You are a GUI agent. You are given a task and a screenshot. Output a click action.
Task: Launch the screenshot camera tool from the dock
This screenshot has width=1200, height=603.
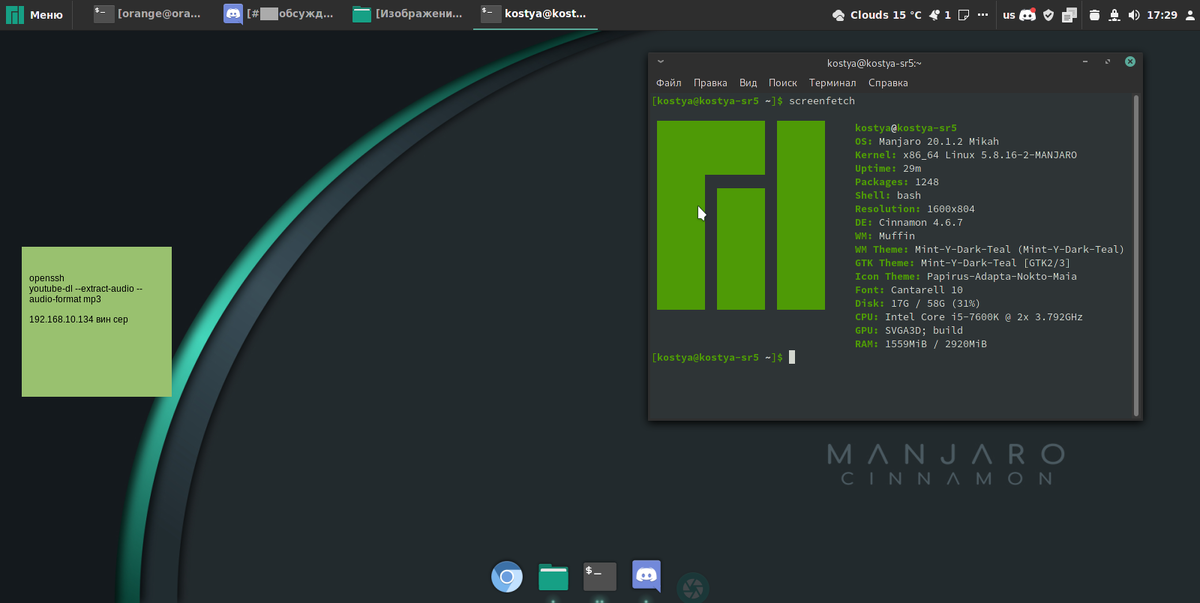[x=691, y=587]
